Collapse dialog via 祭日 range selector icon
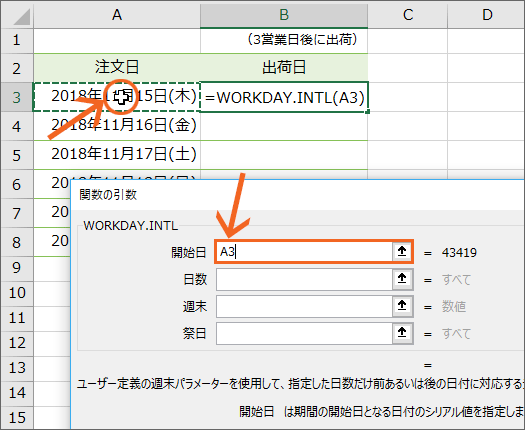The height and width of the screenshot is (430, 525). coord(402,333)
